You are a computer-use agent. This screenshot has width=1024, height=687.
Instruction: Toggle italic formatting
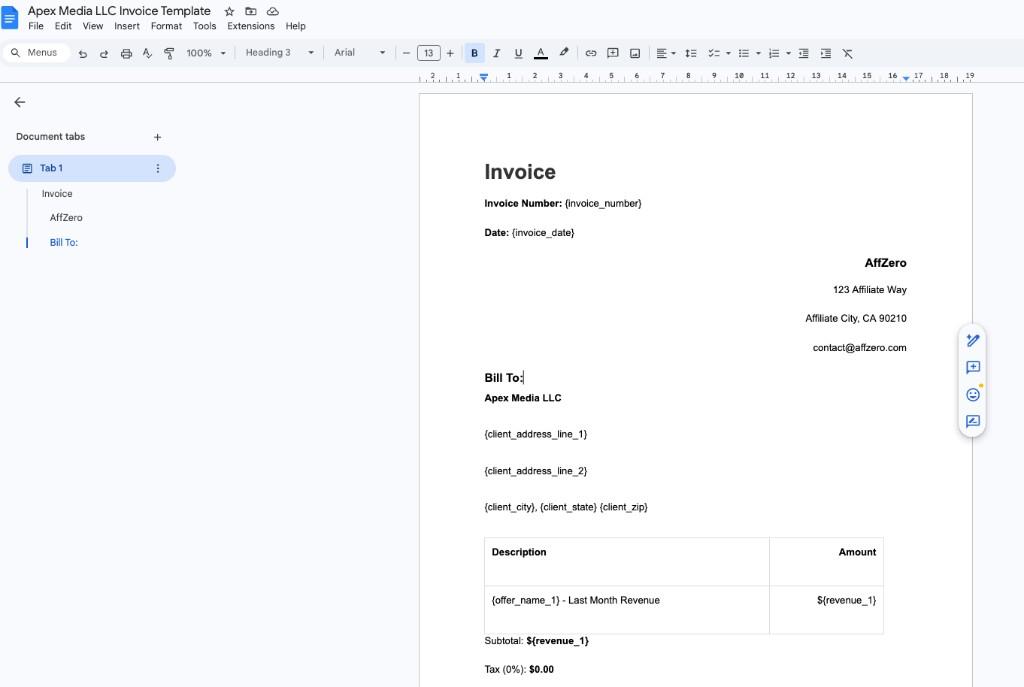pyautogui.click(x=496, y=54)
